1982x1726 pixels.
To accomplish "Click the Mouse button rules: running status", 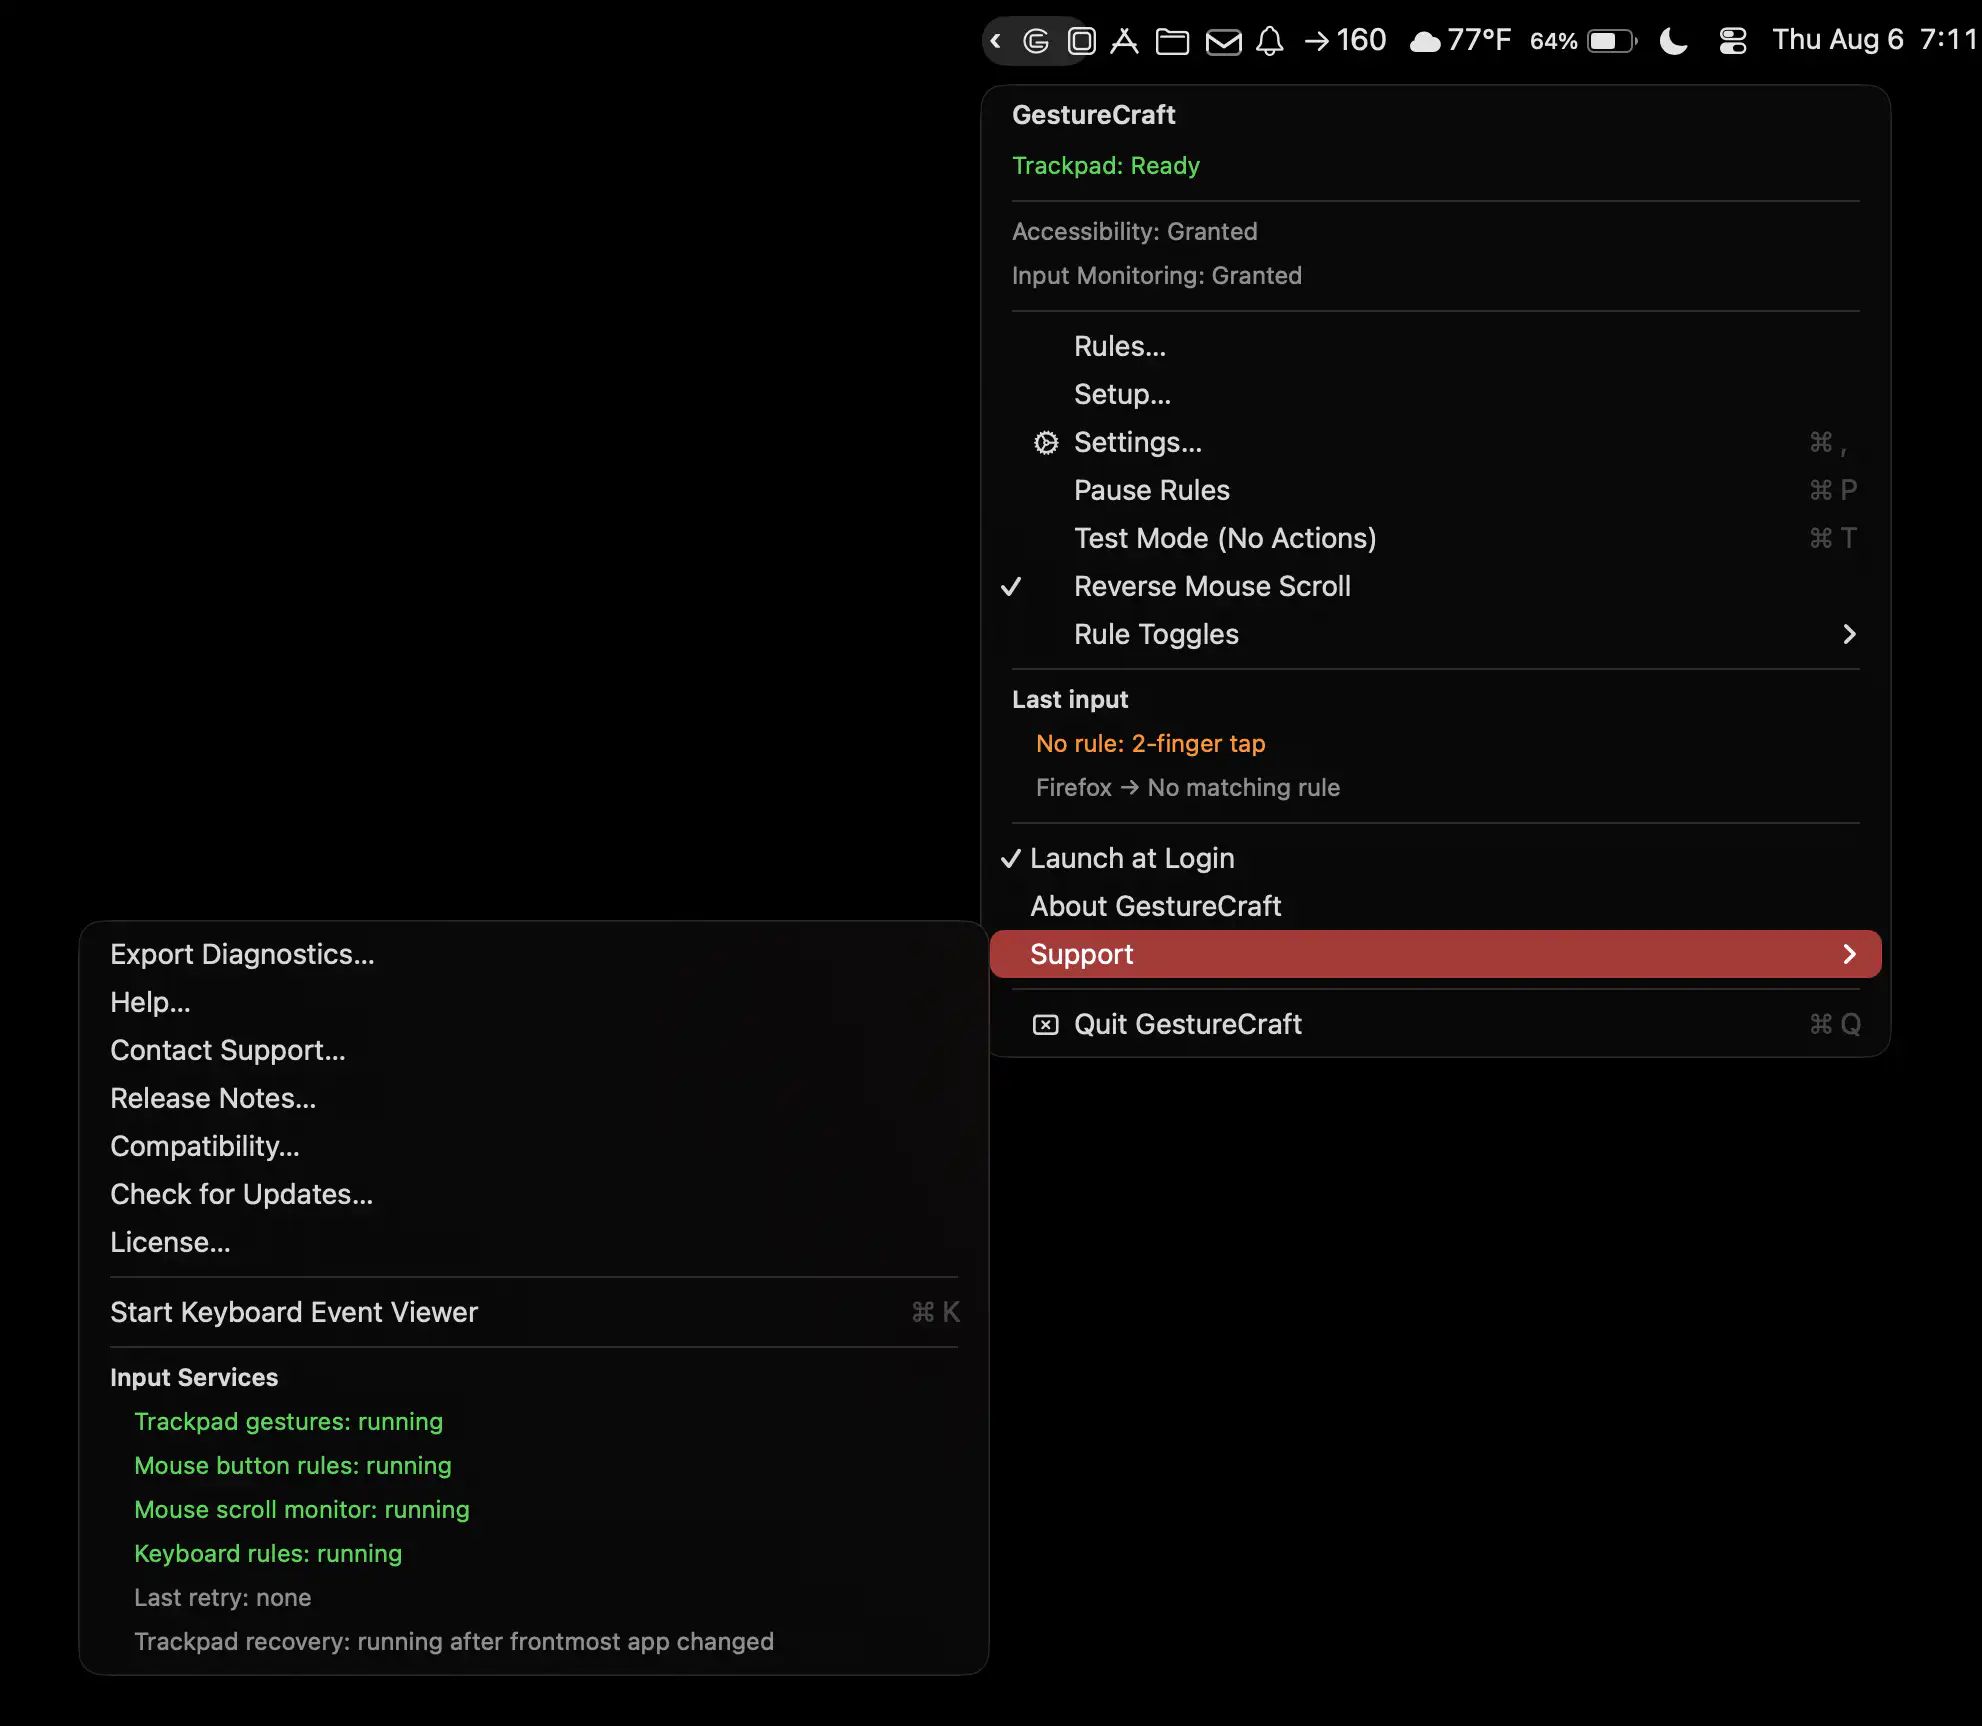I will click(293, 1466).
